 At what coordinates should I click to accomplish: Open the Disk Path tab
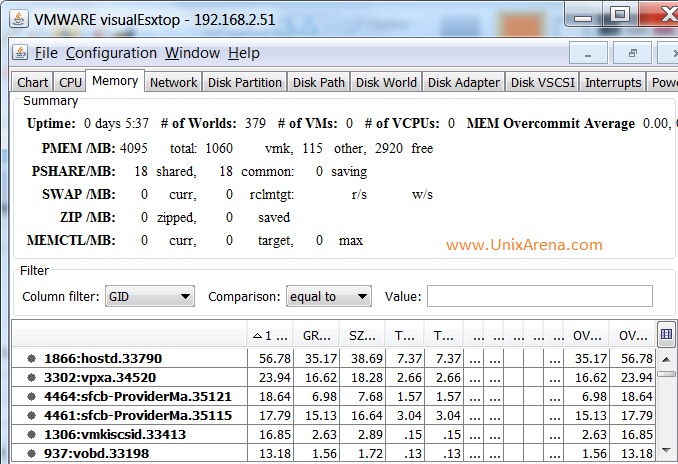[319, 82]
